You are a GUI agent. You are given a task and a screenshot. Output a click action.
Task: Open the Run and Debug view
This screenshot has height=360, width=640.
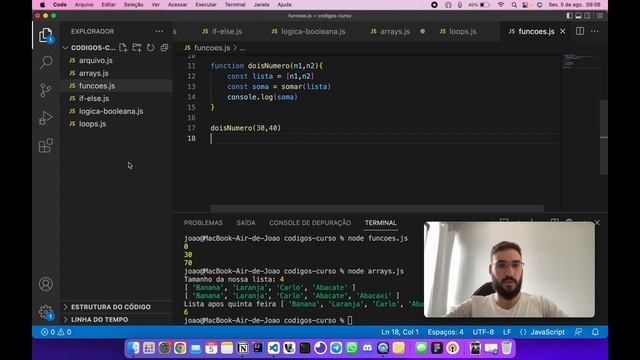pos(46,118)
